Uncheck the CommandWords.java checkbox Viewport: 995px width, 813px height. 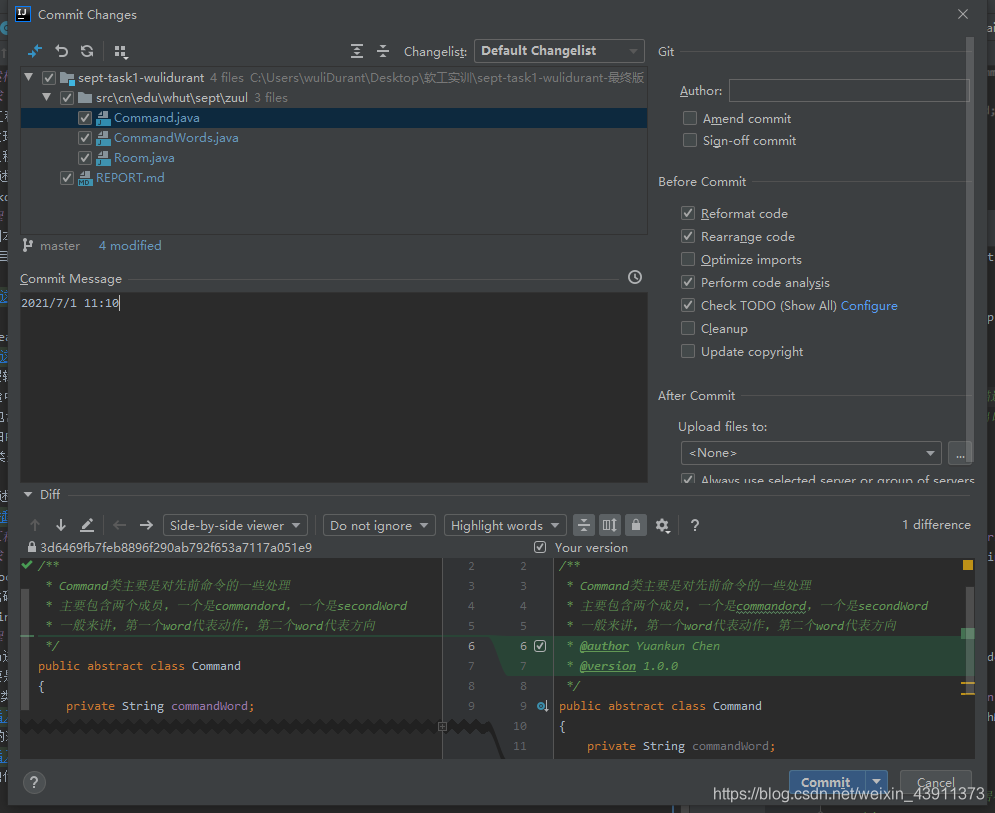[x=84, y=138]
